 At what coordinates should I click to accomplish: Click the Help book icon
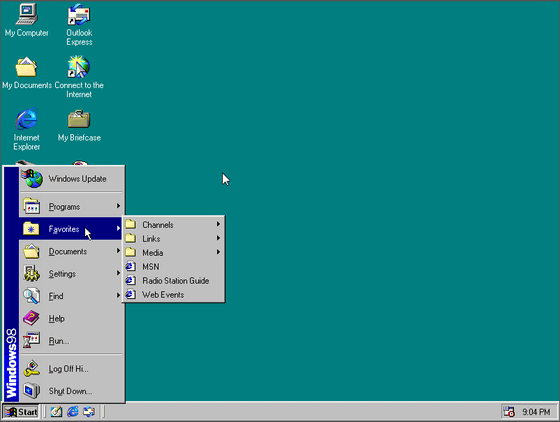[31, 318]
